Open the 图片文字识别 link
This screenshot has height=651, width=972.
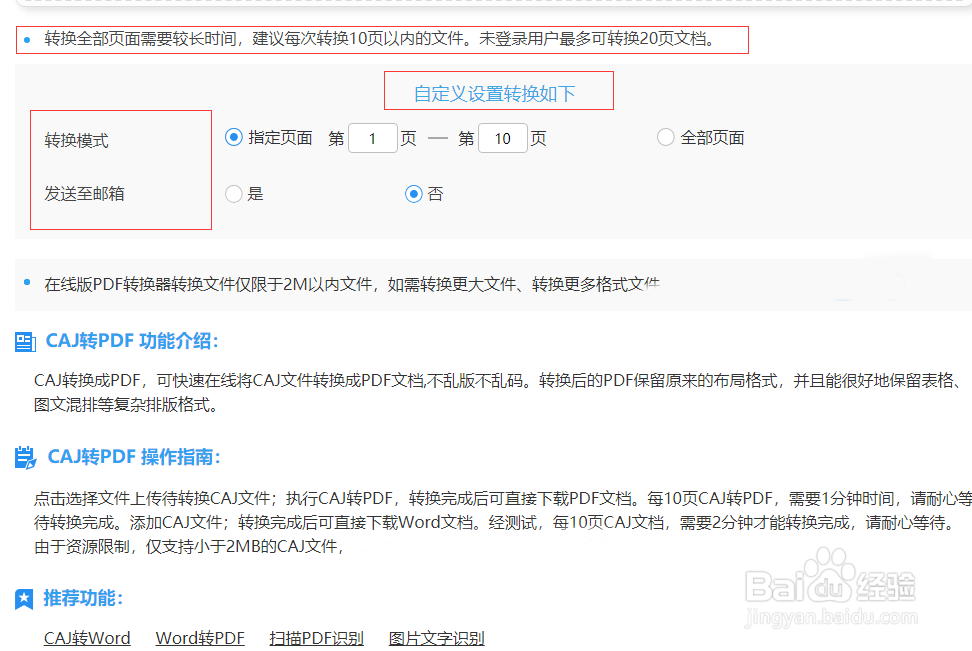pos(435,638)
